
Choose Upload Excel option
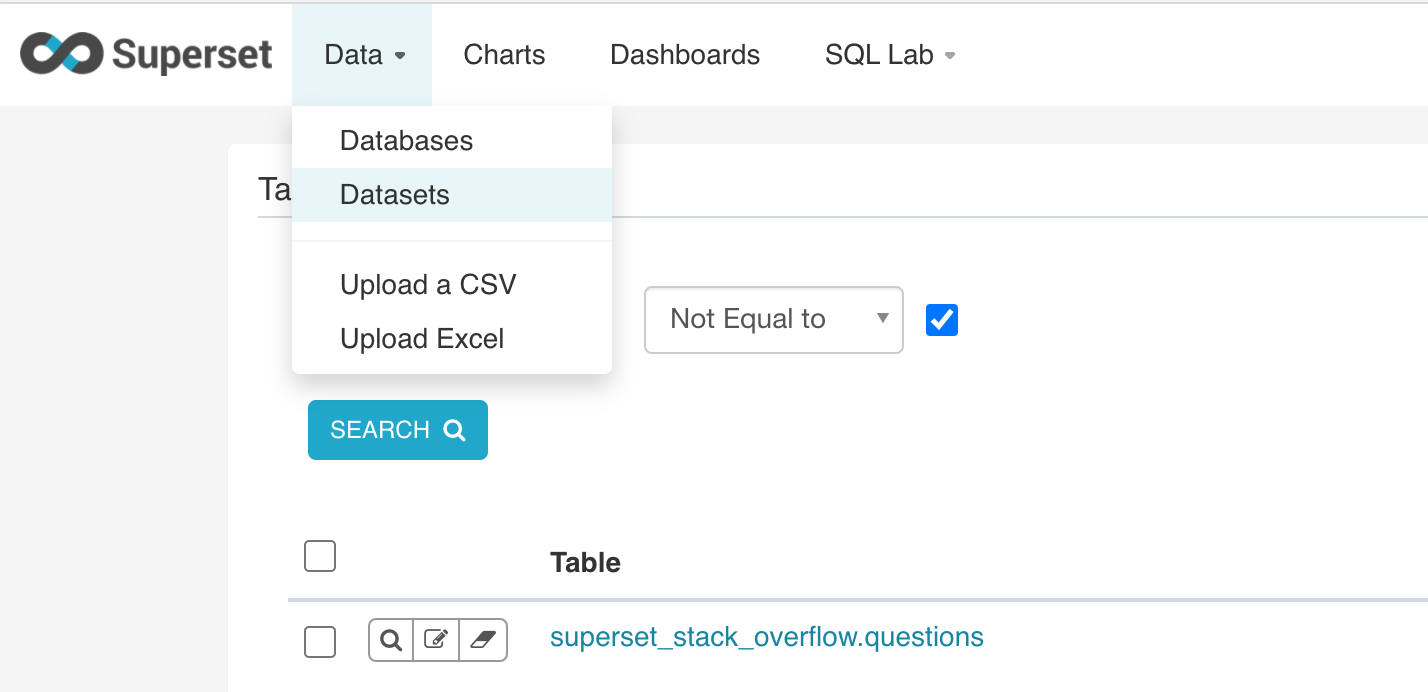pos(421,338)
